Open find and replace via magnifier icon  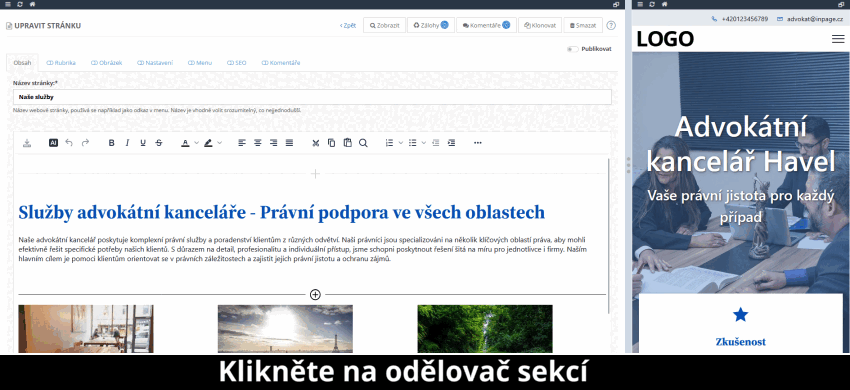tap(363, 143)
